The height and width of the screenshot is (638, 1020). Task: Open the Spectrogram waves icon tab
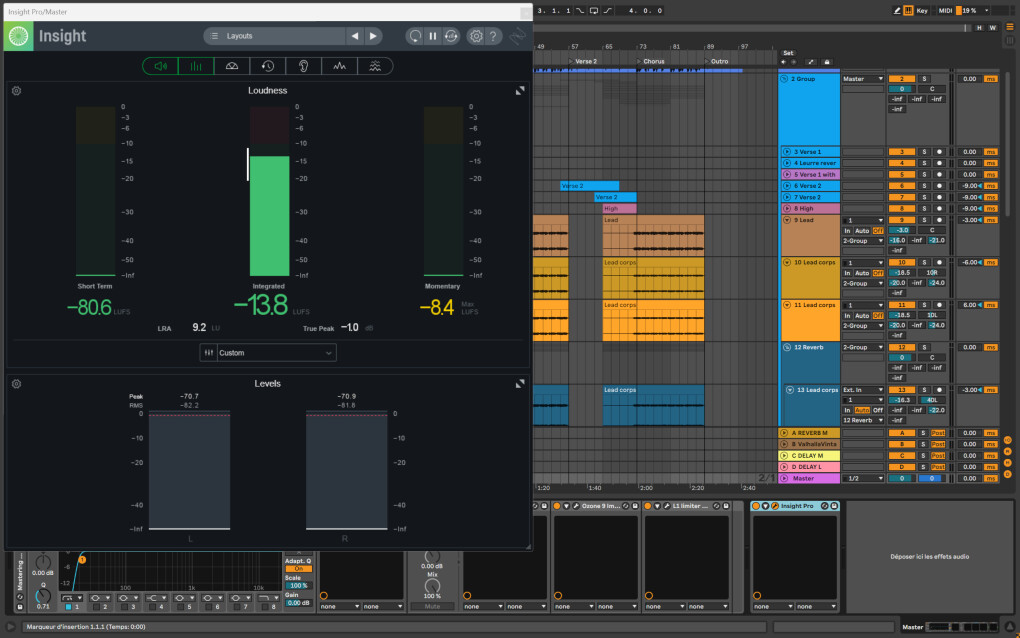375,66
